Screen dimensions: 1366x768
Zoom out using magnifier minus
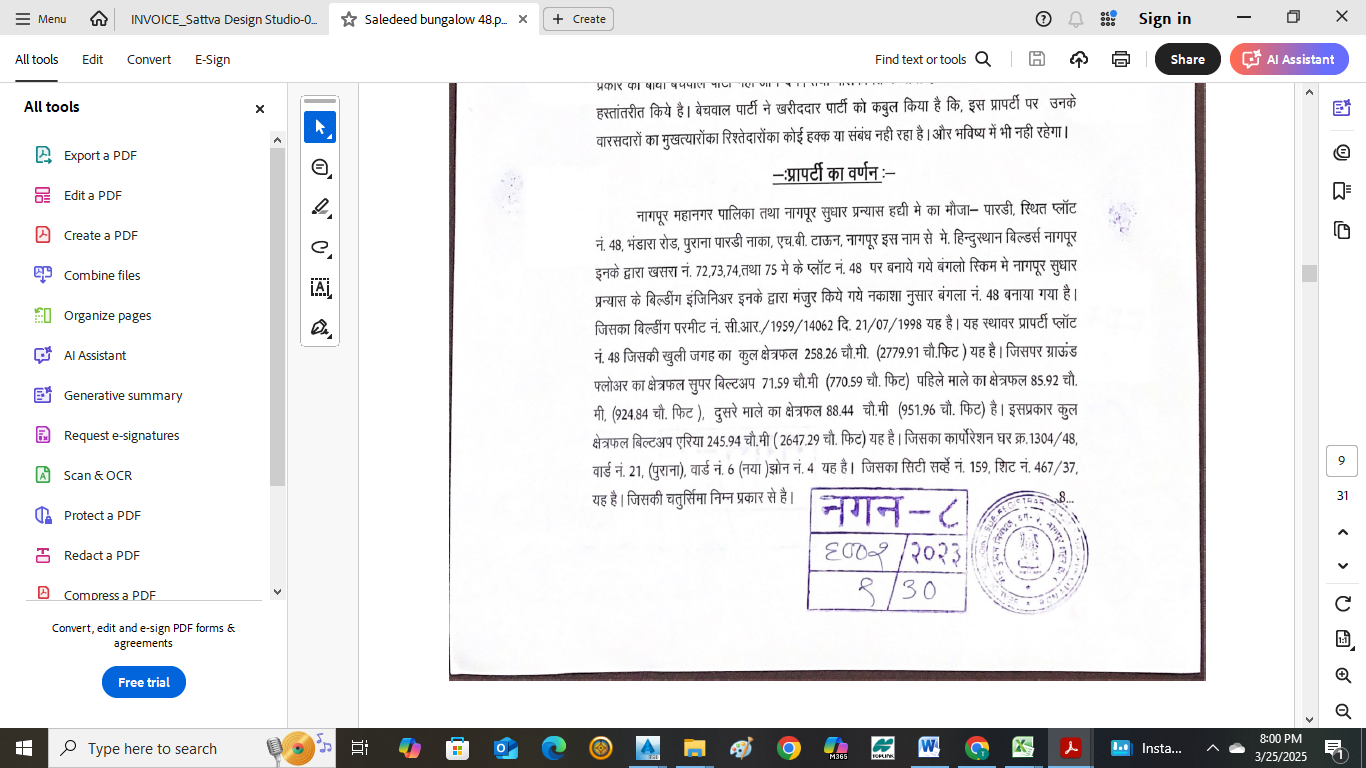pyautogui.click(x=1343, y=711)
